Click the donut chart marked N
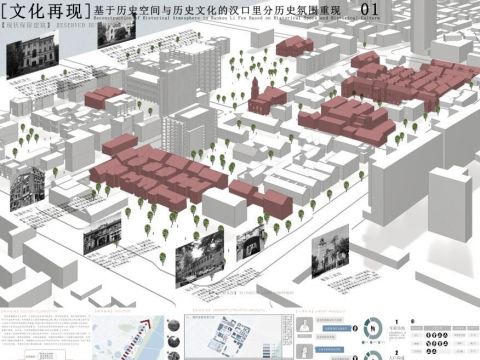The width and height of the screenshot is (480, 360). point(373,328)
